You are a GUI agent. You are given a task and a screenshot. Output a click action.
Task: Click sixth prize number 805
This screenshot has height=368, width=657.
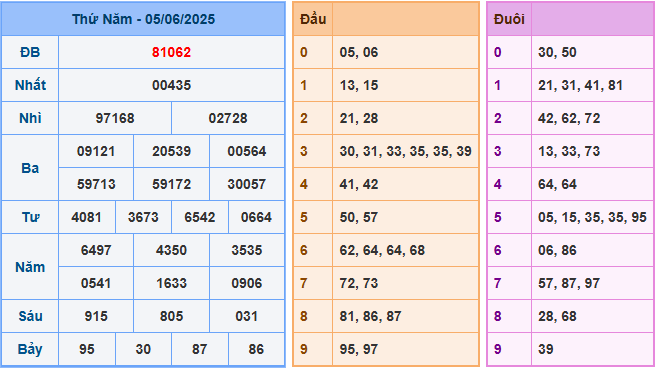point(171,316)
